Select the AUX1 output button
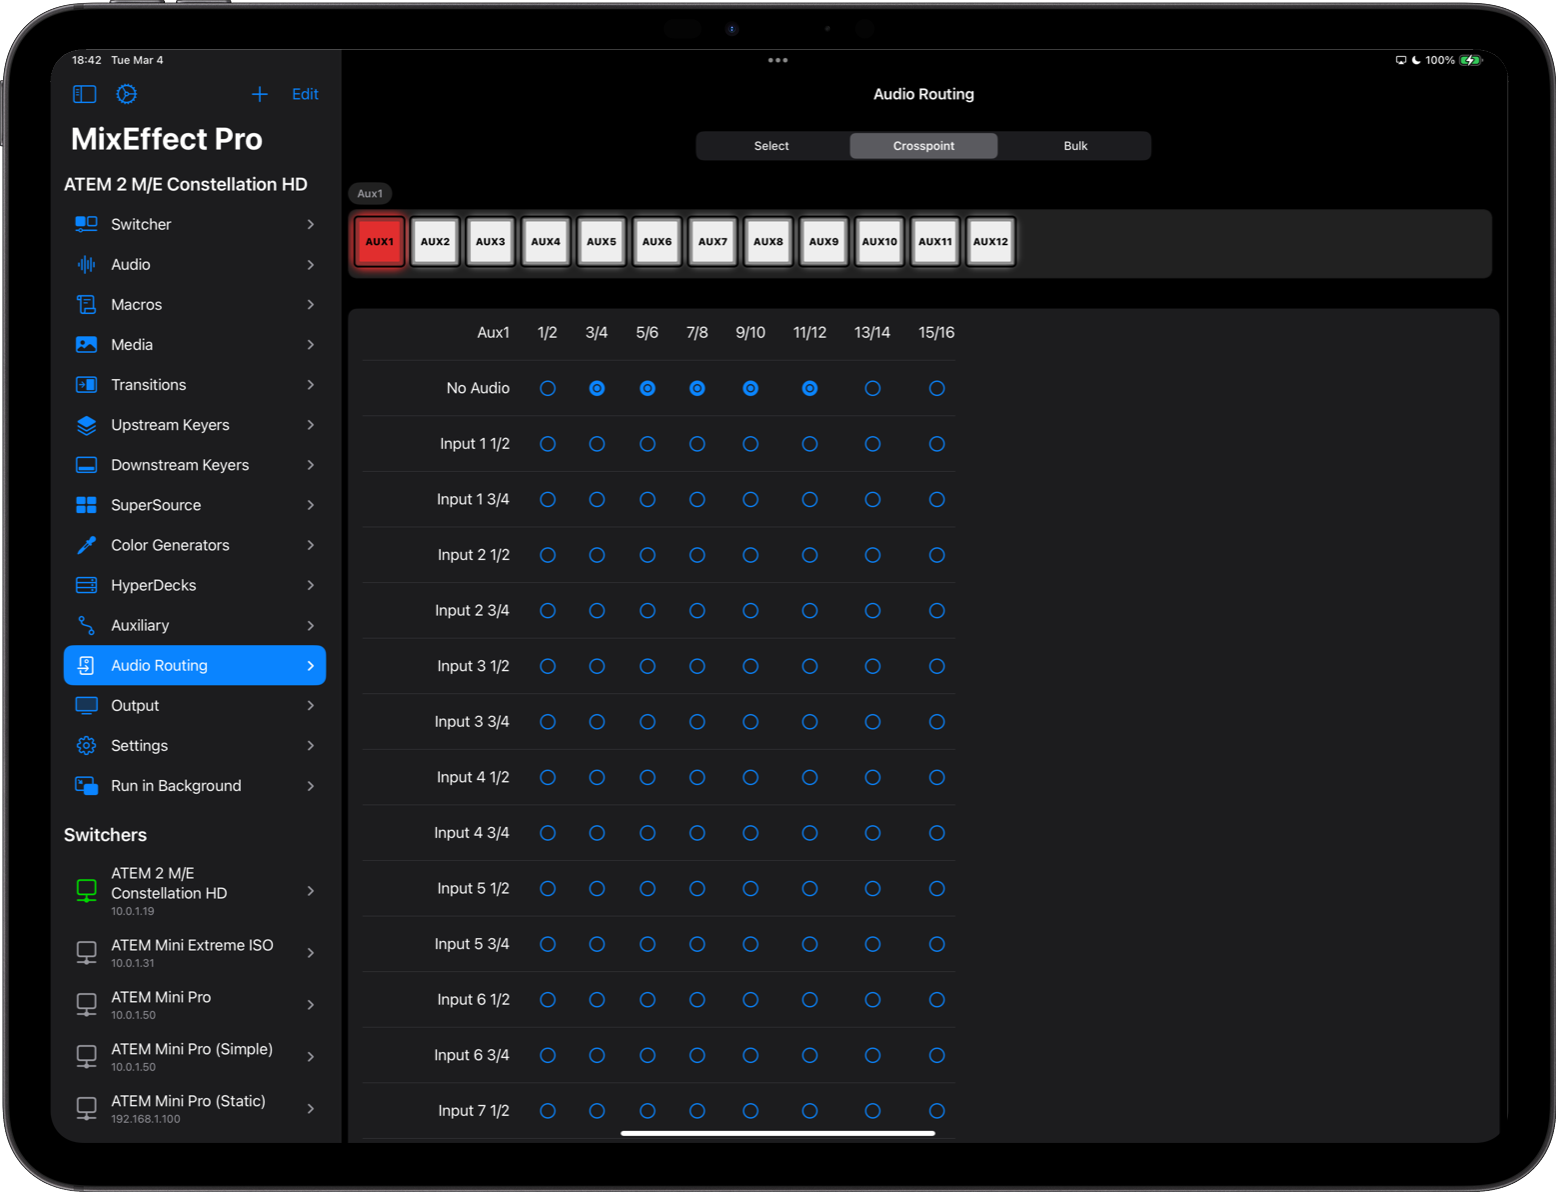This screenshot has width=1556, height=1192. click(x=380, y=242)
